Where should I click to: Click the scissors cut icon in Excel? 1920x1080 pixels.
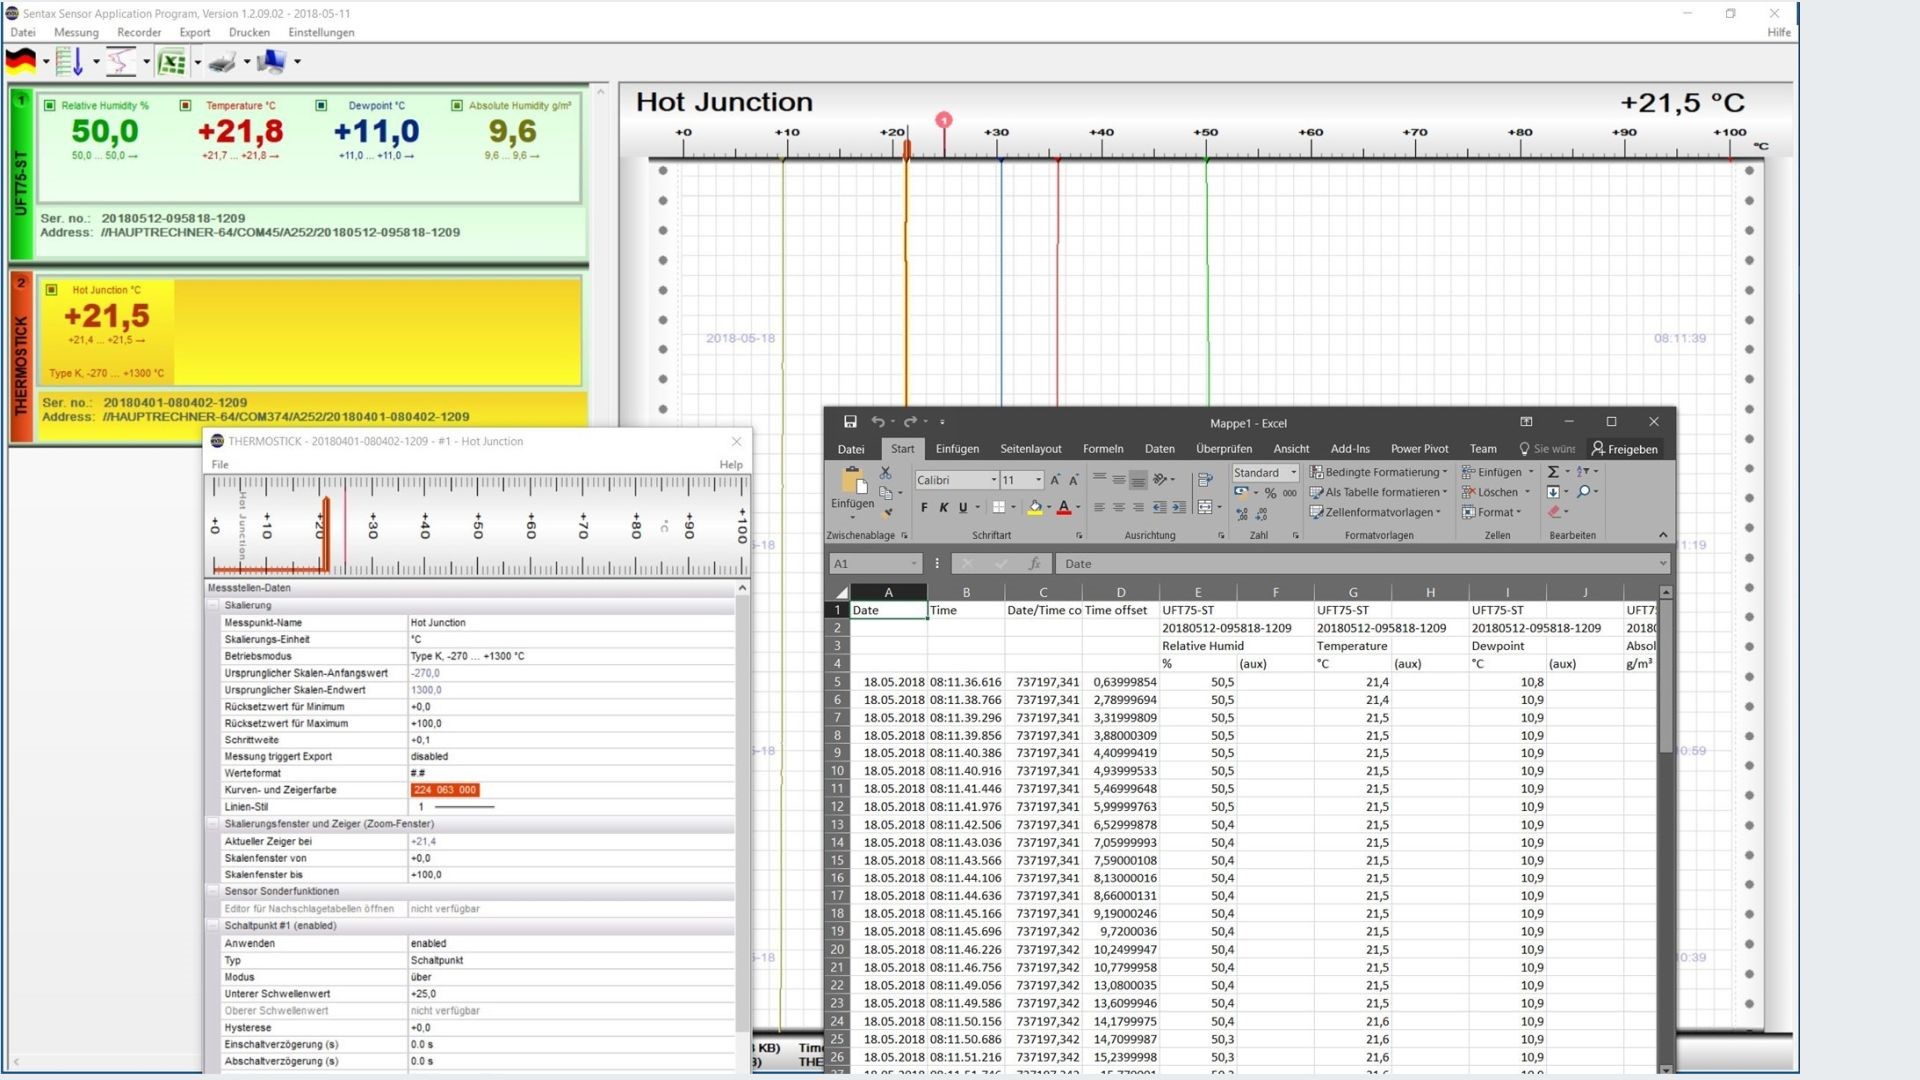coord(885,472)
